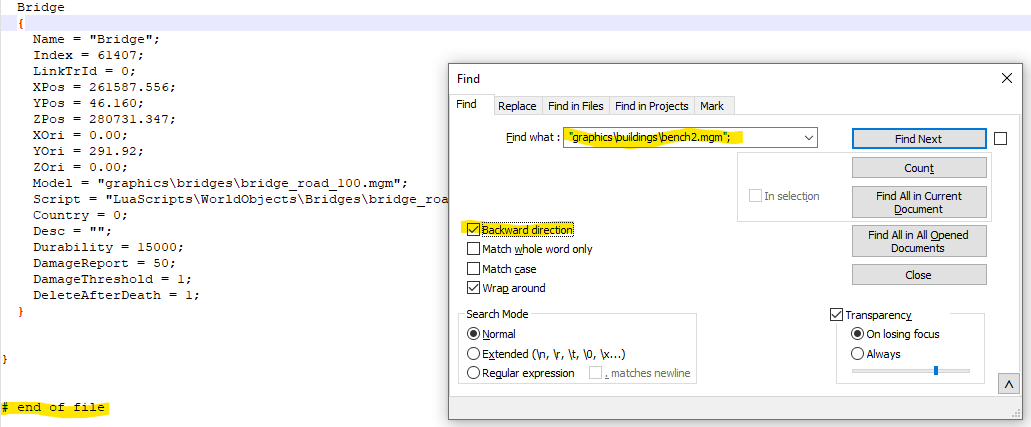The width and height of the screenshot is (1031, 427).
Task: Click the Durability = 15000 line
Action: [108, 247]
